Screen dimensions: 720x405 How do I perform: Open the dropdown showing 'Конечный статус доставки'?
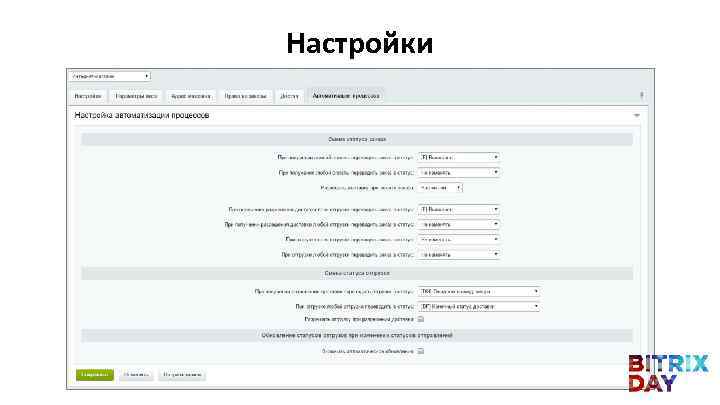pyautogui.click(x=478, y=306)
